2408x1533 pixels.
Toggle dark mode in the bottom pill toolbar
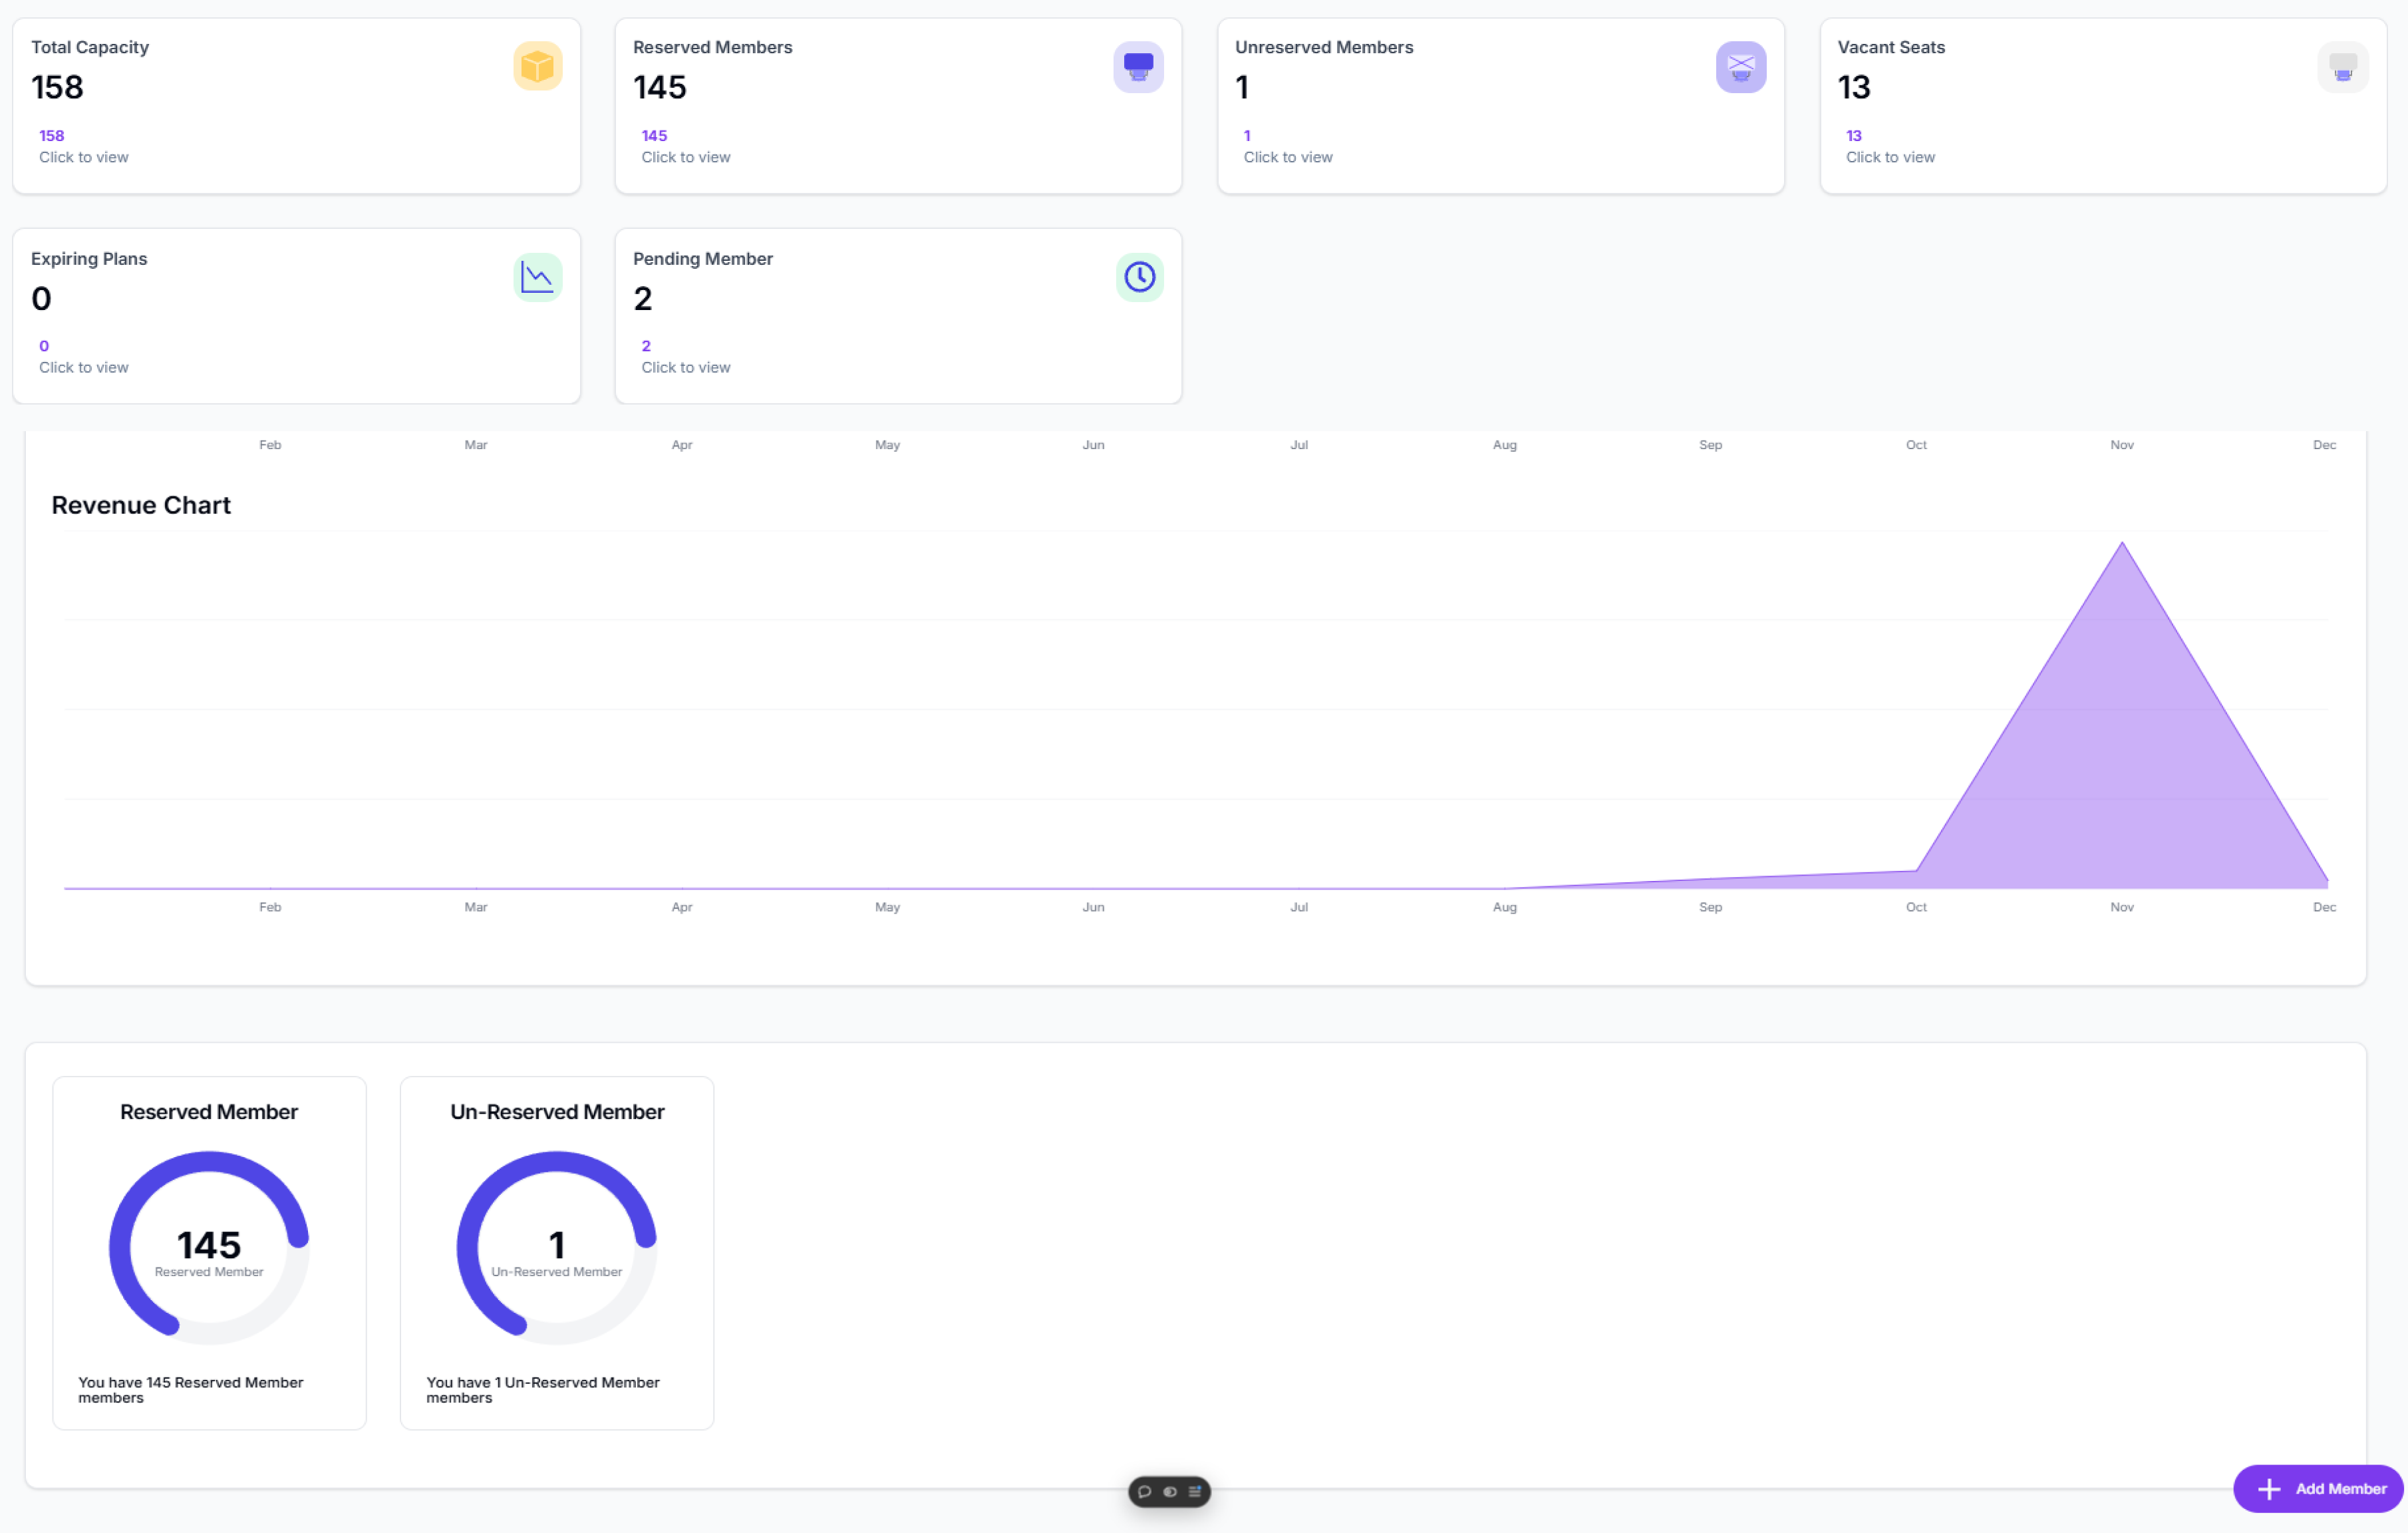[x=1169, y=1491]
